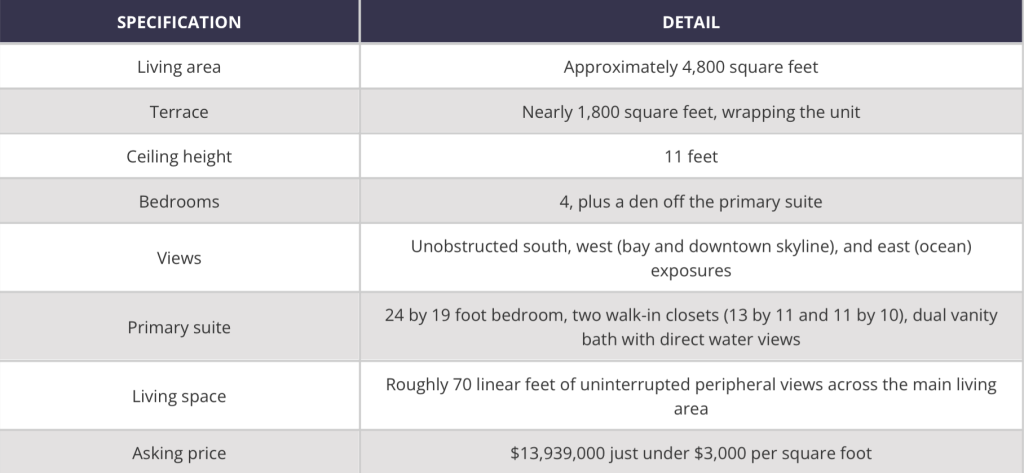Select the Primary suite label cell

tap(179, 327)
